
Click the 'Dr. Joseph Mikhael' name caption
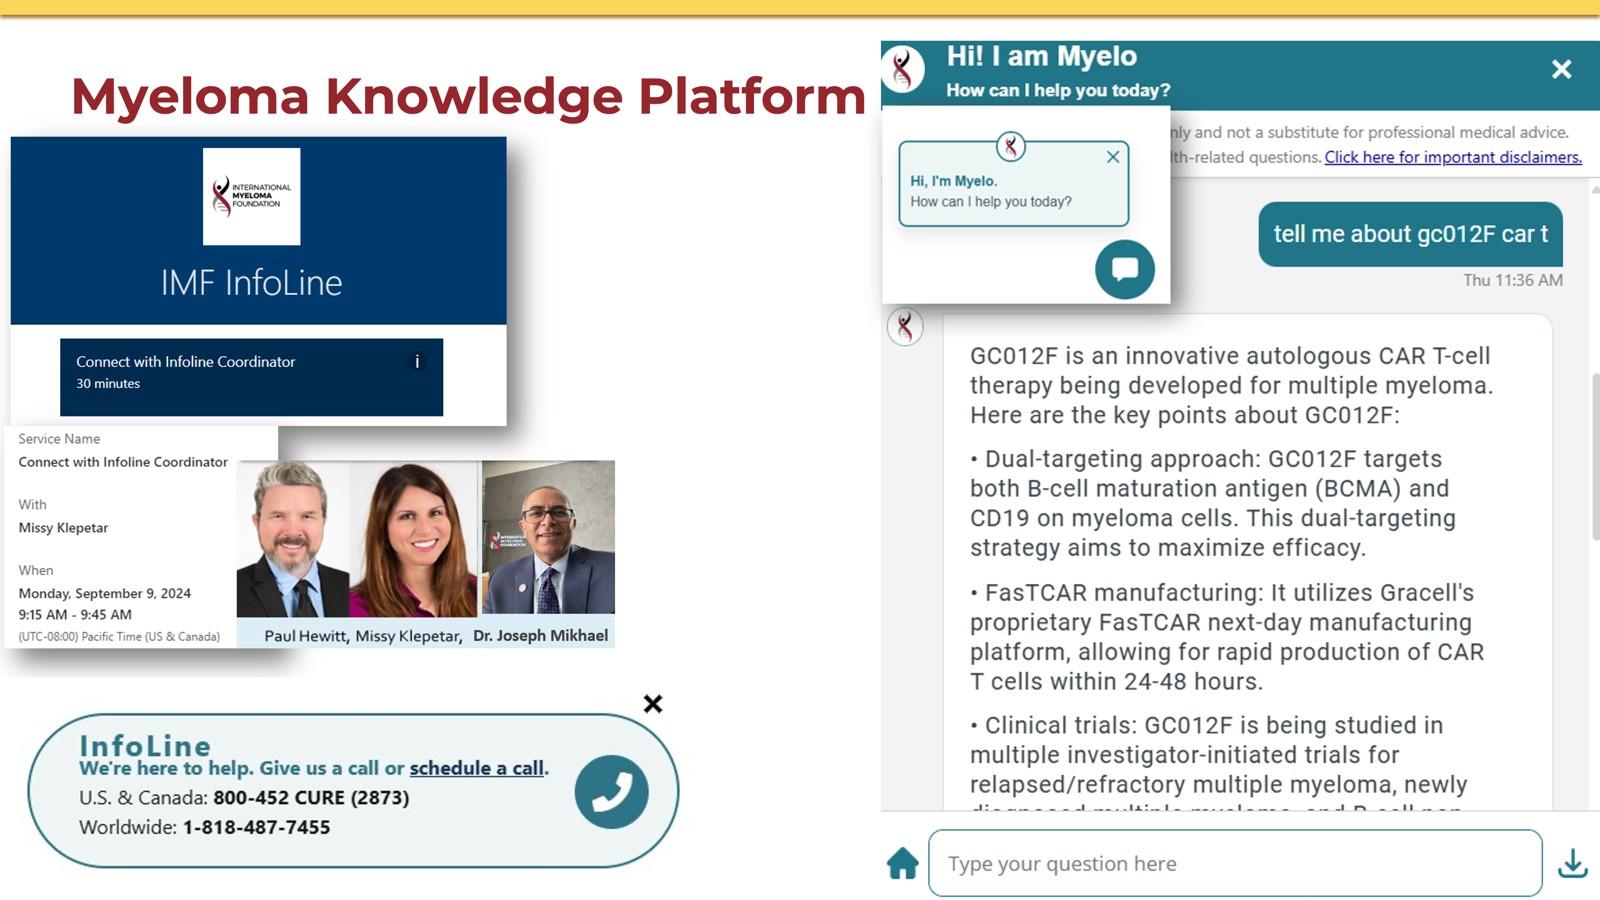point(540,636)
